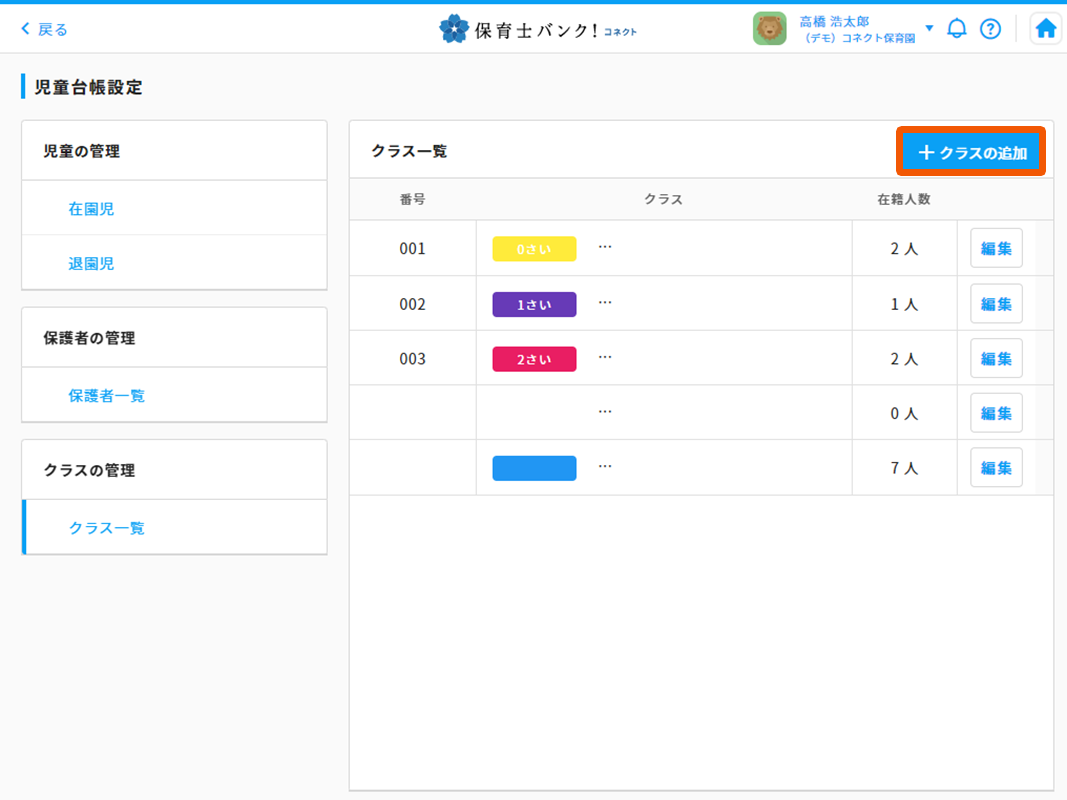This screenshot has width=1067, height=800.
Task: Add a new class with クラスの追加
Action: point(972,153)
